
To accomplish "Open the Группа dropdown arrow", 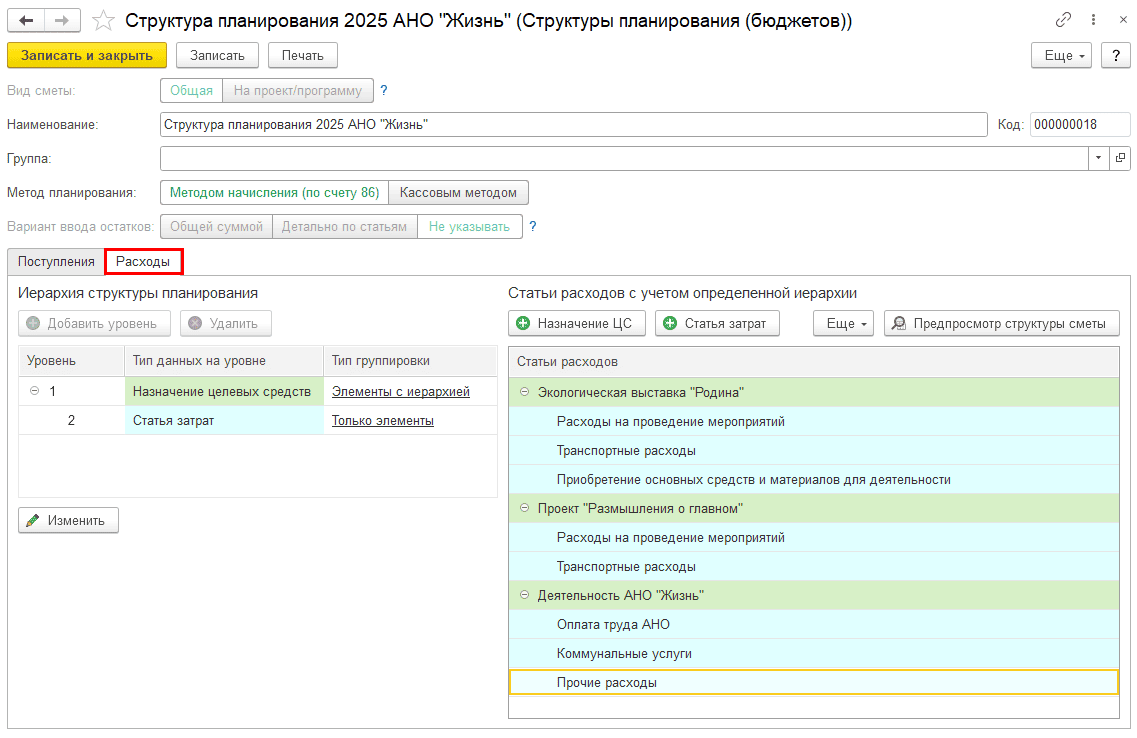I will coord(1098,158).
